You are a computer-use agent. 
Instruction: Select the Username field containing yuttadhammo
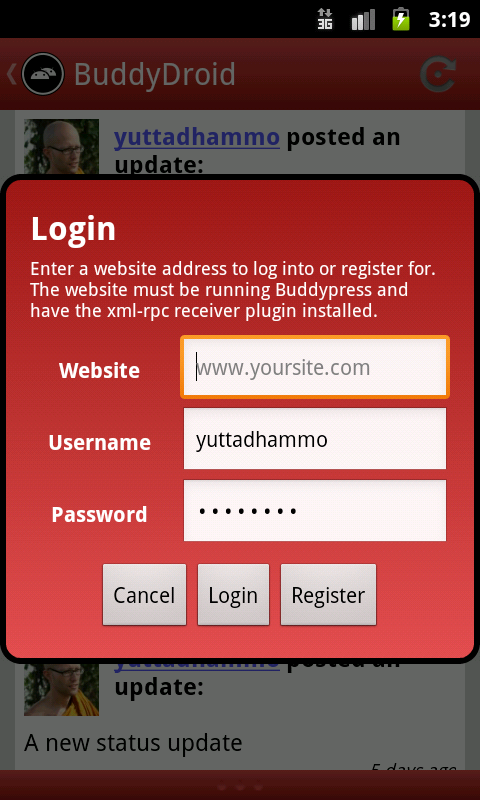coord(315,438)
